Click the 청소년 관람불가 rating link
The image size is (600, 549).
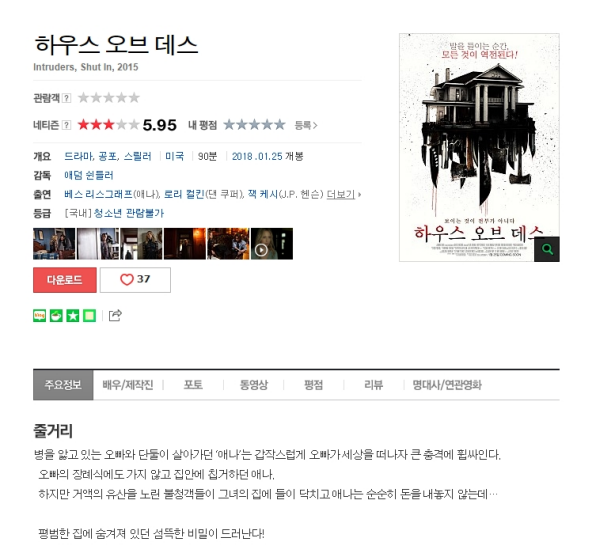[129, 213]
